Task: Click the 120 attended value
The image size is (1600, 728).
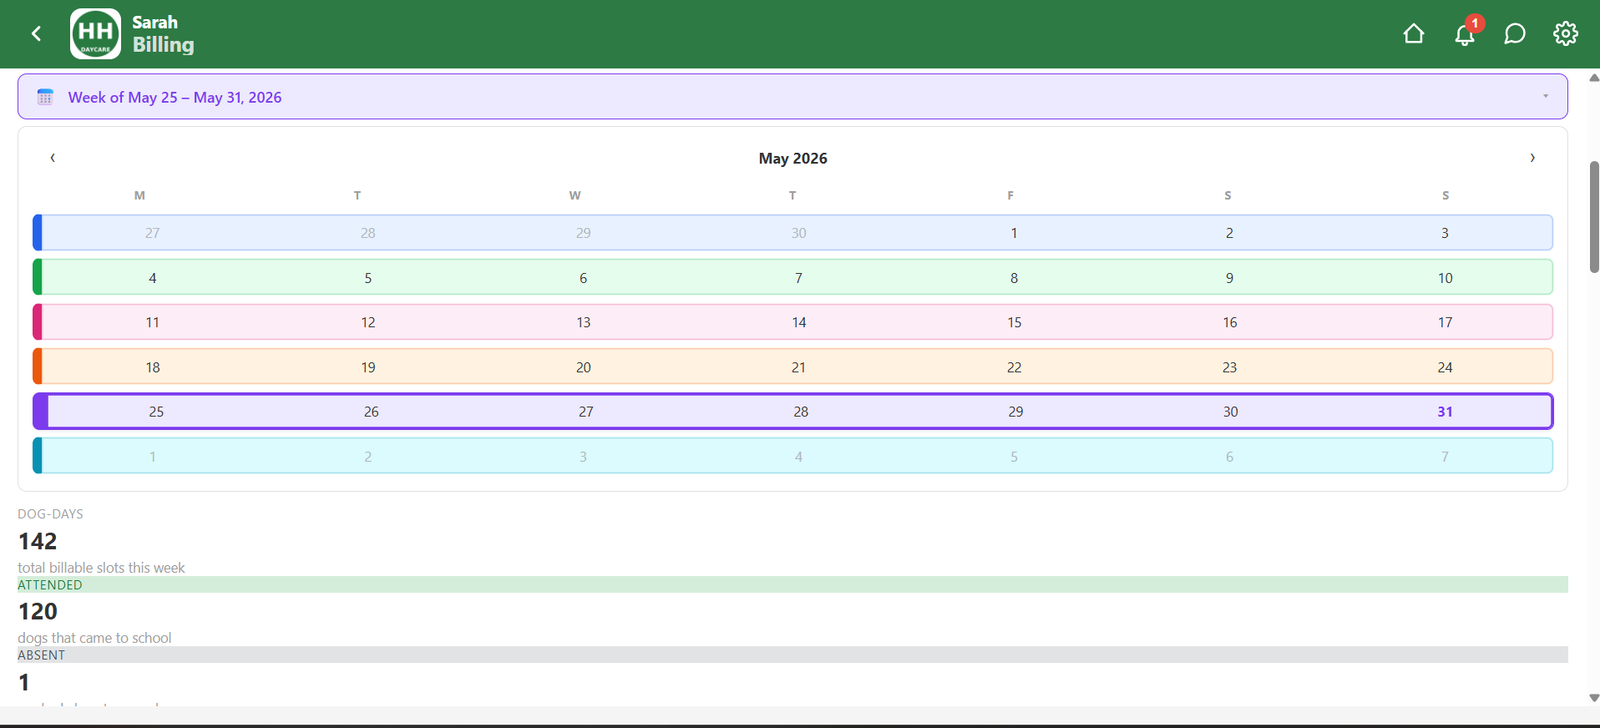Action: pyautogui.click(x=38, y=611)
